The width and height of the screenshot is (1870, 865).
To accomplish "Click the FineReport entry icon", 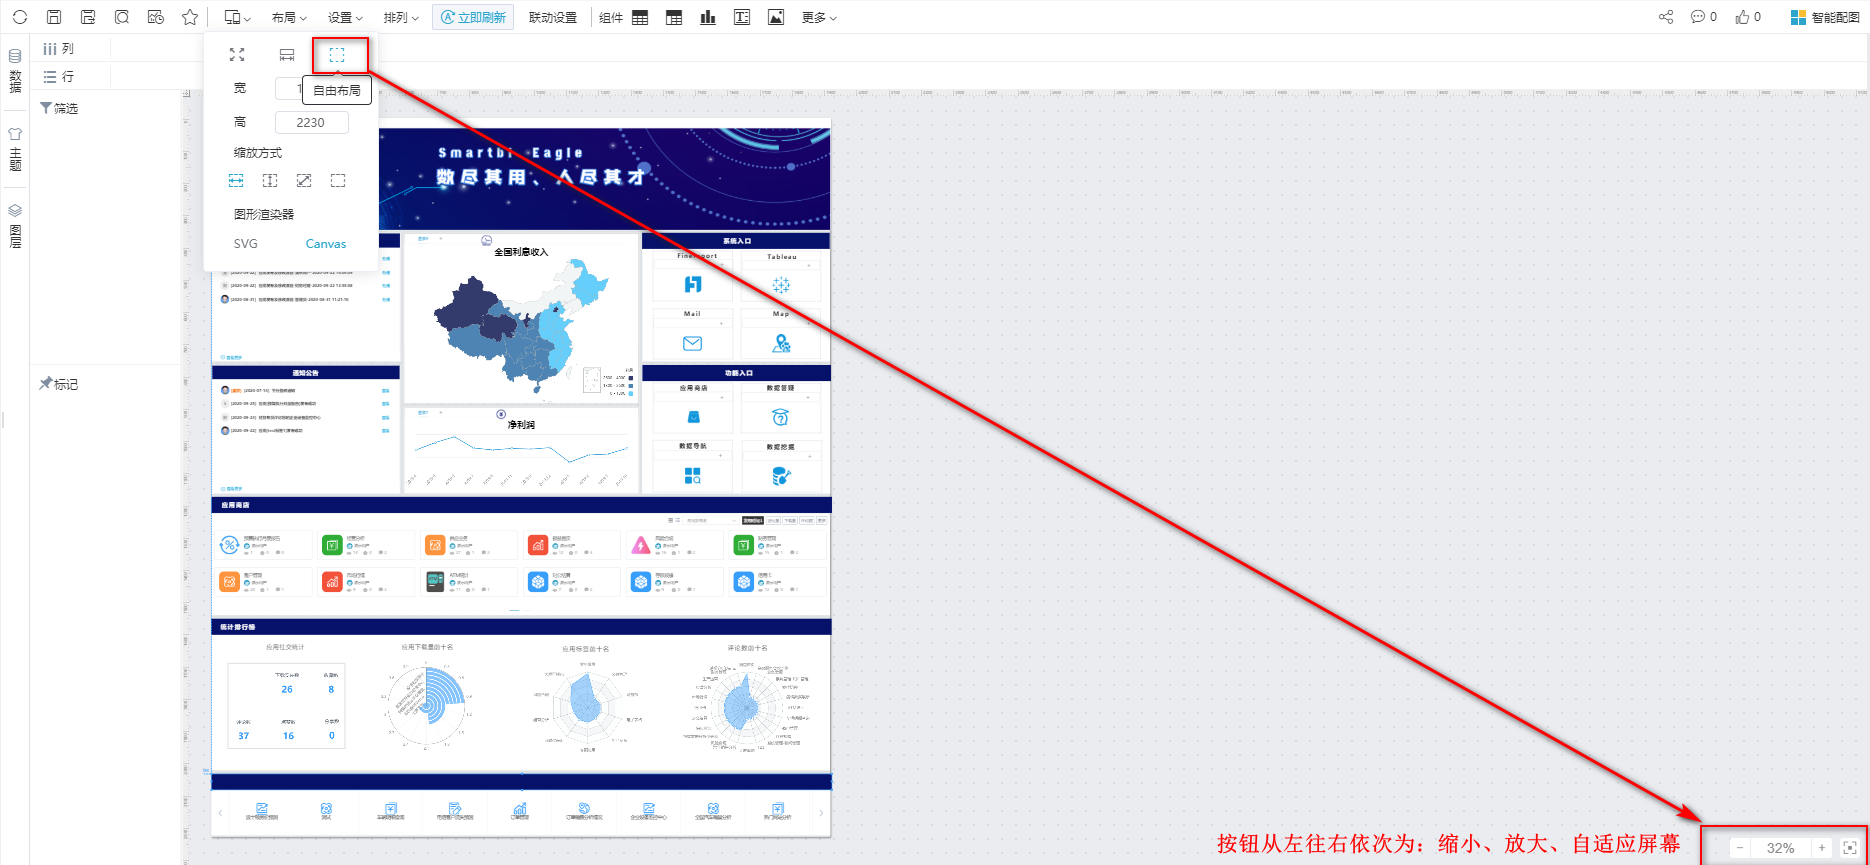I will click(x=693, y=285).
